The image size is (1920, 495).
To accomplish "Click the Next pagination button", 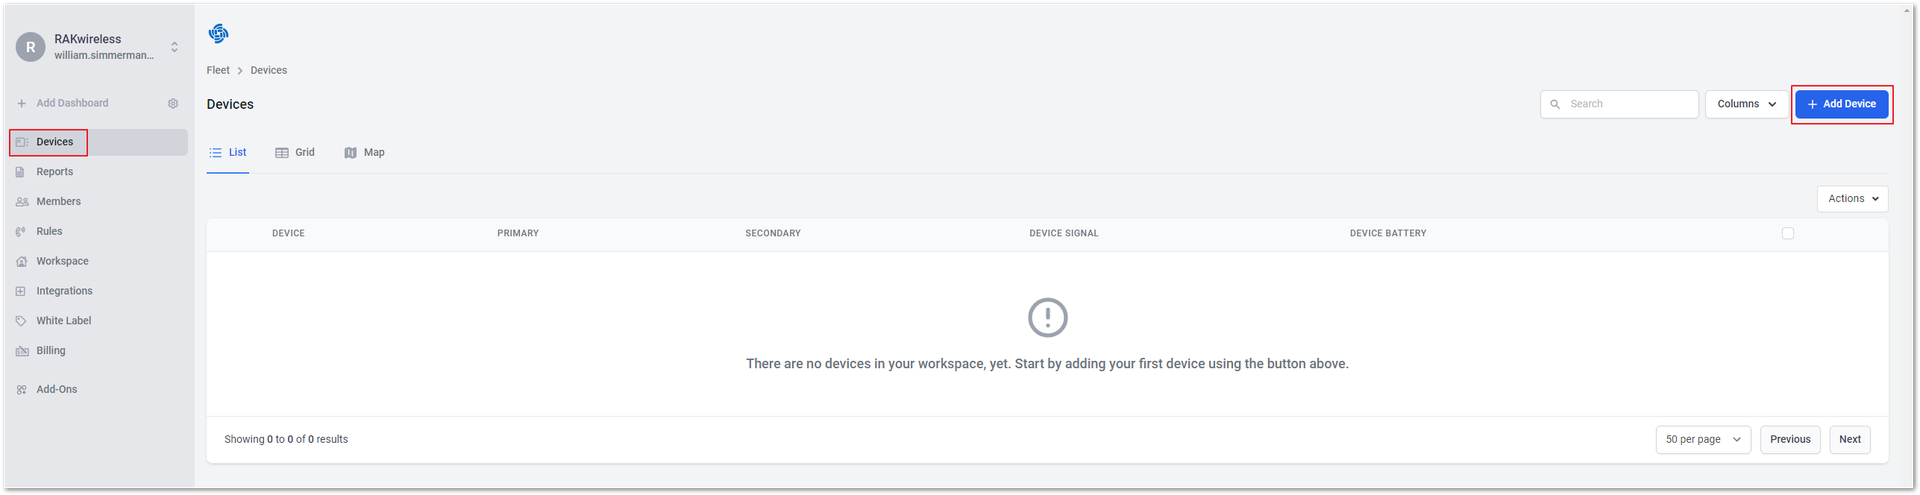I will 1850,439.
